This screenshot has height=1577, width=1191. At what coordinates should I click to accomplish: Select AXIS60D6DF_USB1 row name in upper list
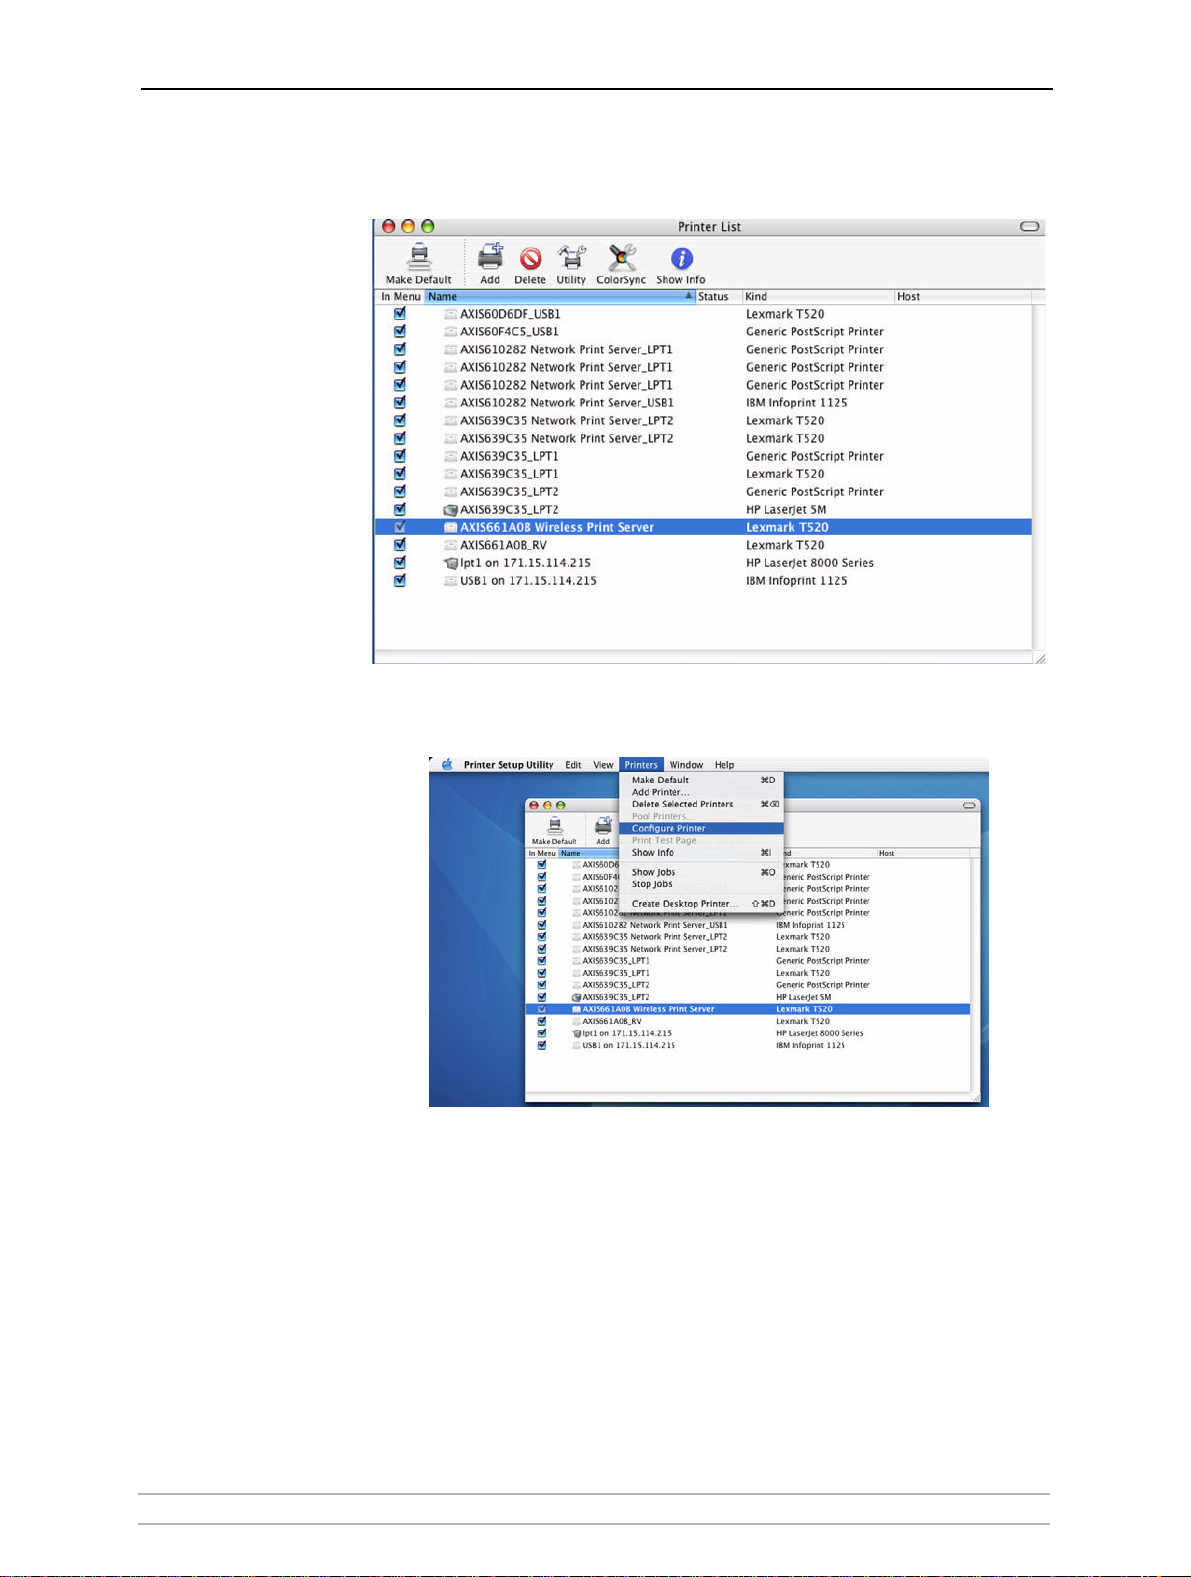coord(510,314)
